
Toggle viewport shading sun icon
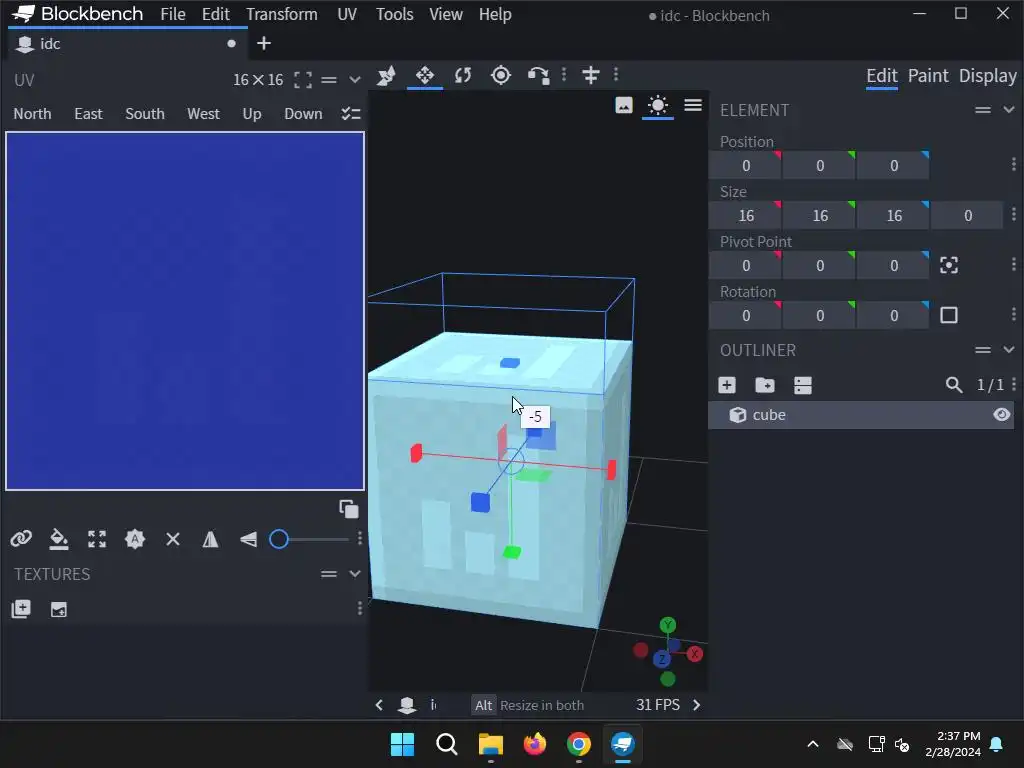tap(658, 105)
